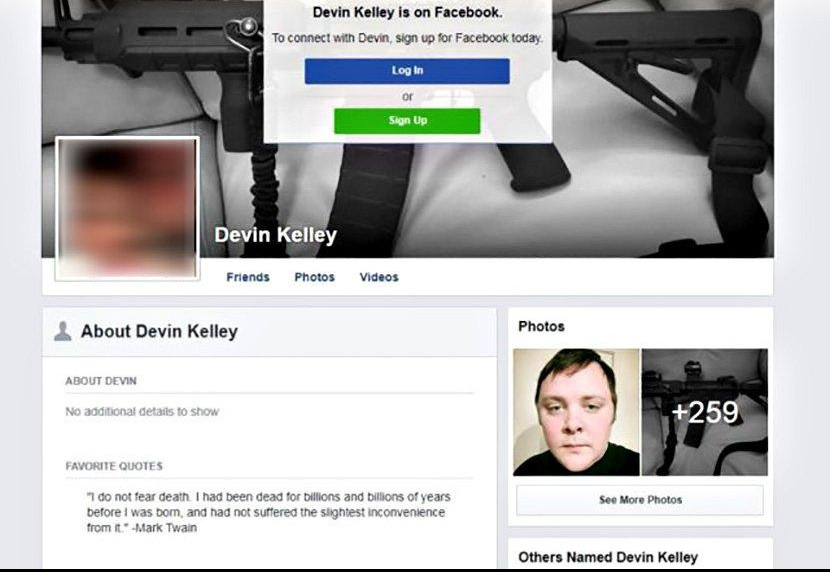Screen dimensions: 830x572
Task: Click the person silhouette icon beside About
Action: (63, 331)
